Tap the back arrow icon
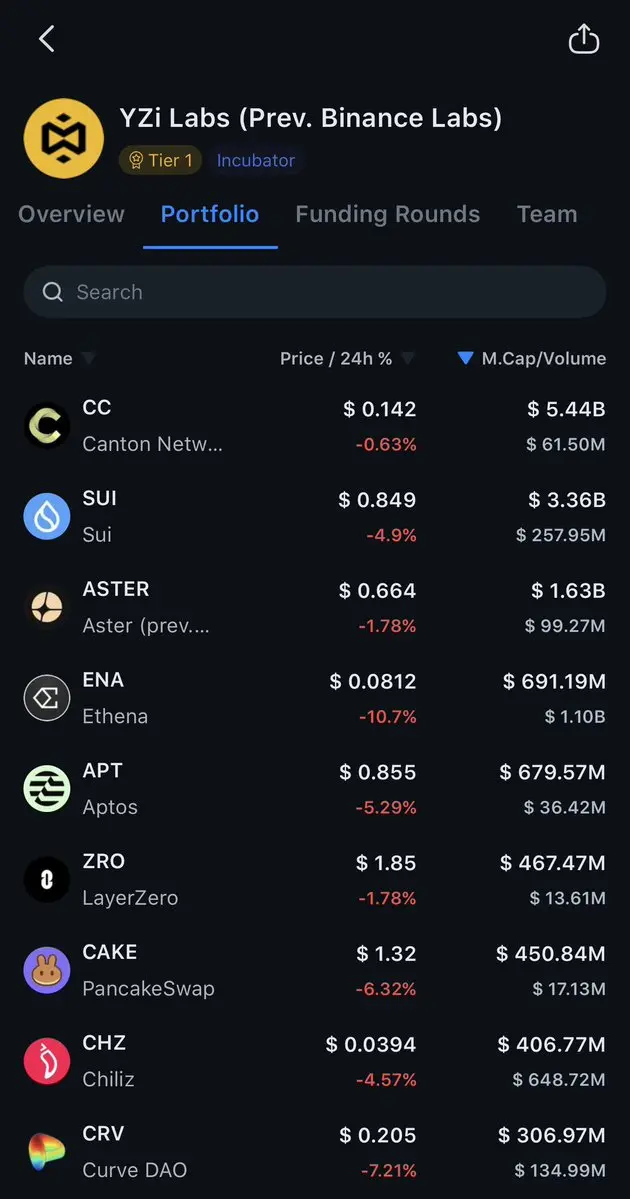Viewport: 630px width, 1199px height. (46, 39)
